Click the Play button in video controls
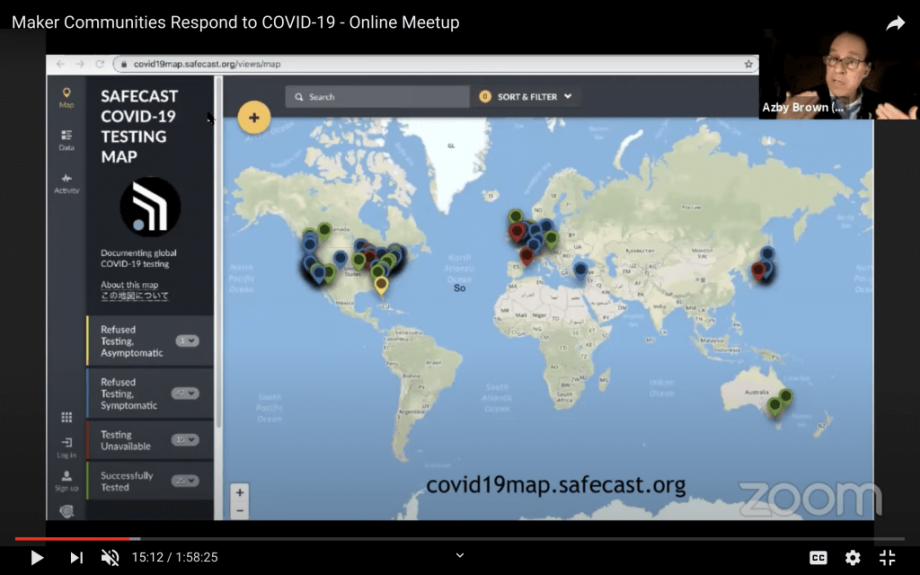Screen dimensions: 920x575 [37, 557]
